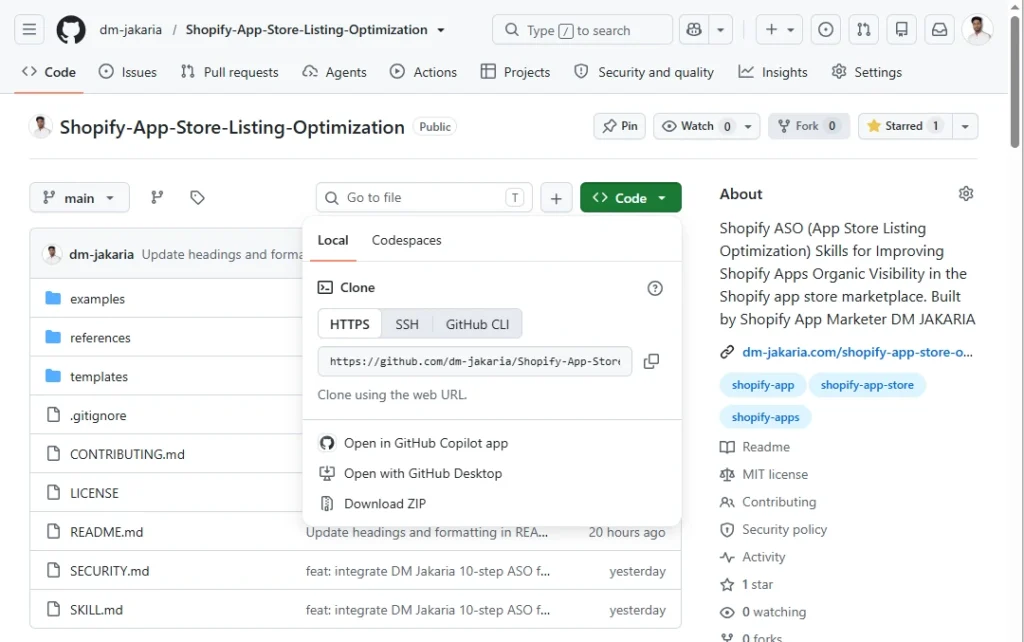Open the clone help question icon
This screenshot has width=1024, height=642.
[x=654, y=288]
